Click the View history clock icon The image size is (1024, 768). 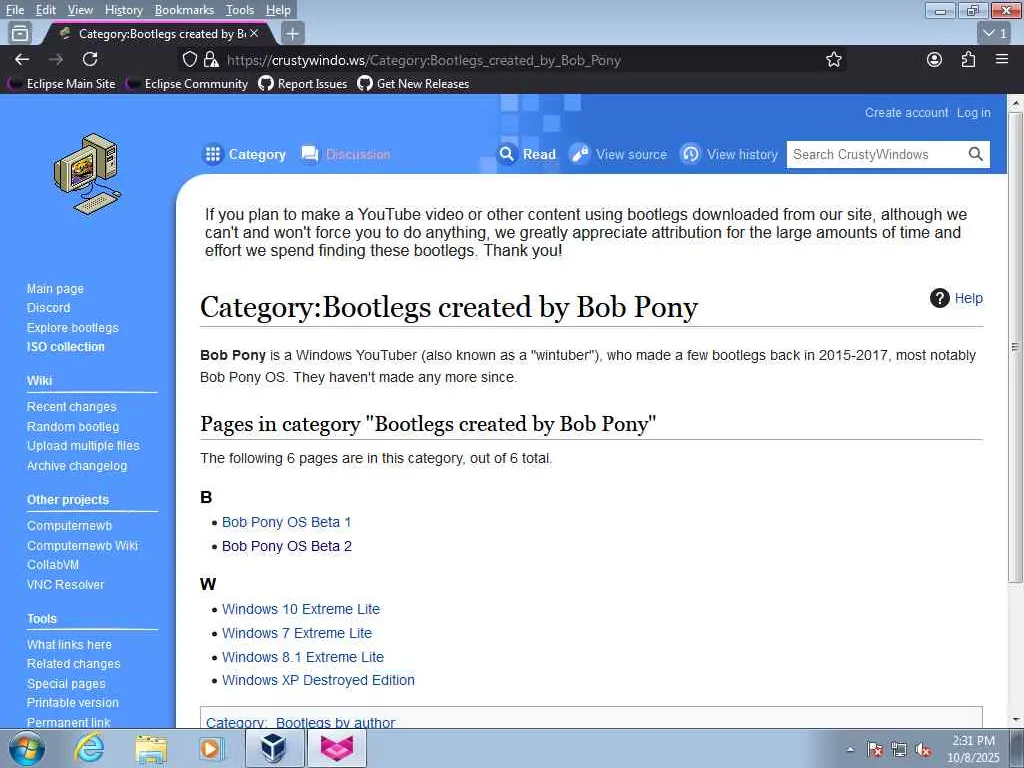click(690, 154)
